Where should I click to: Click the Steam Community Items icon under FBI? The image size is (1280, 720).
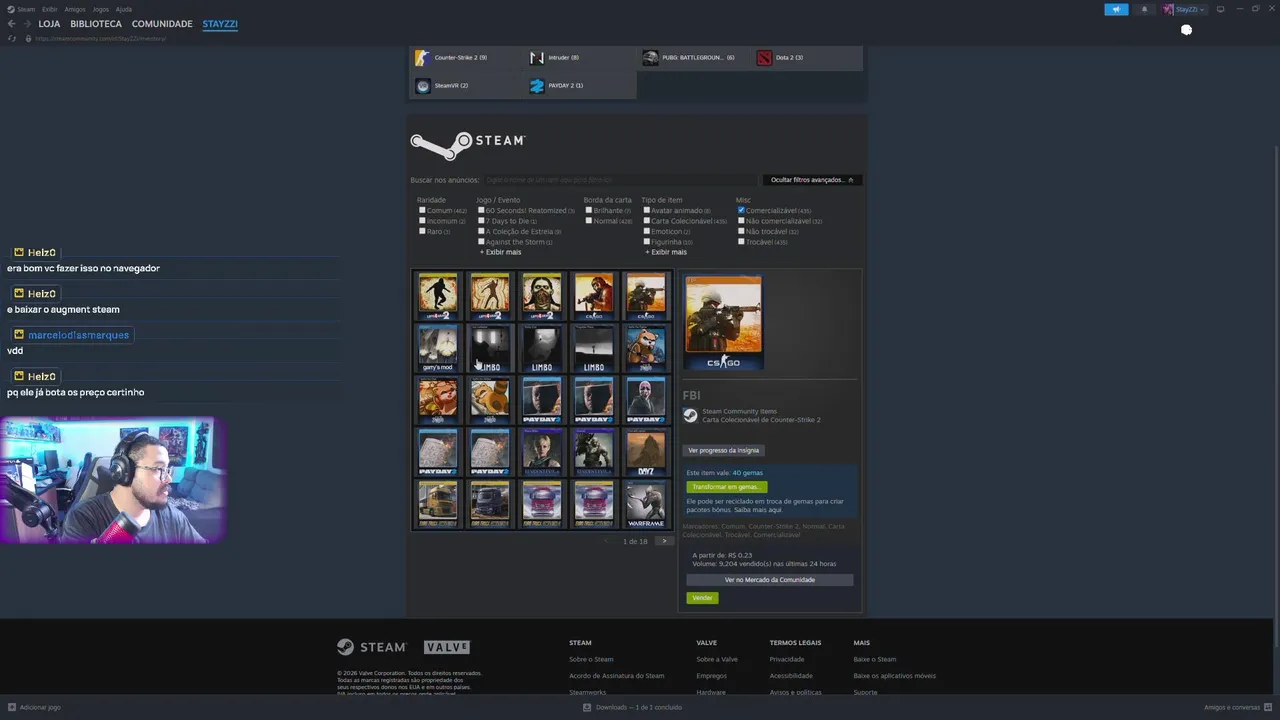691,415
